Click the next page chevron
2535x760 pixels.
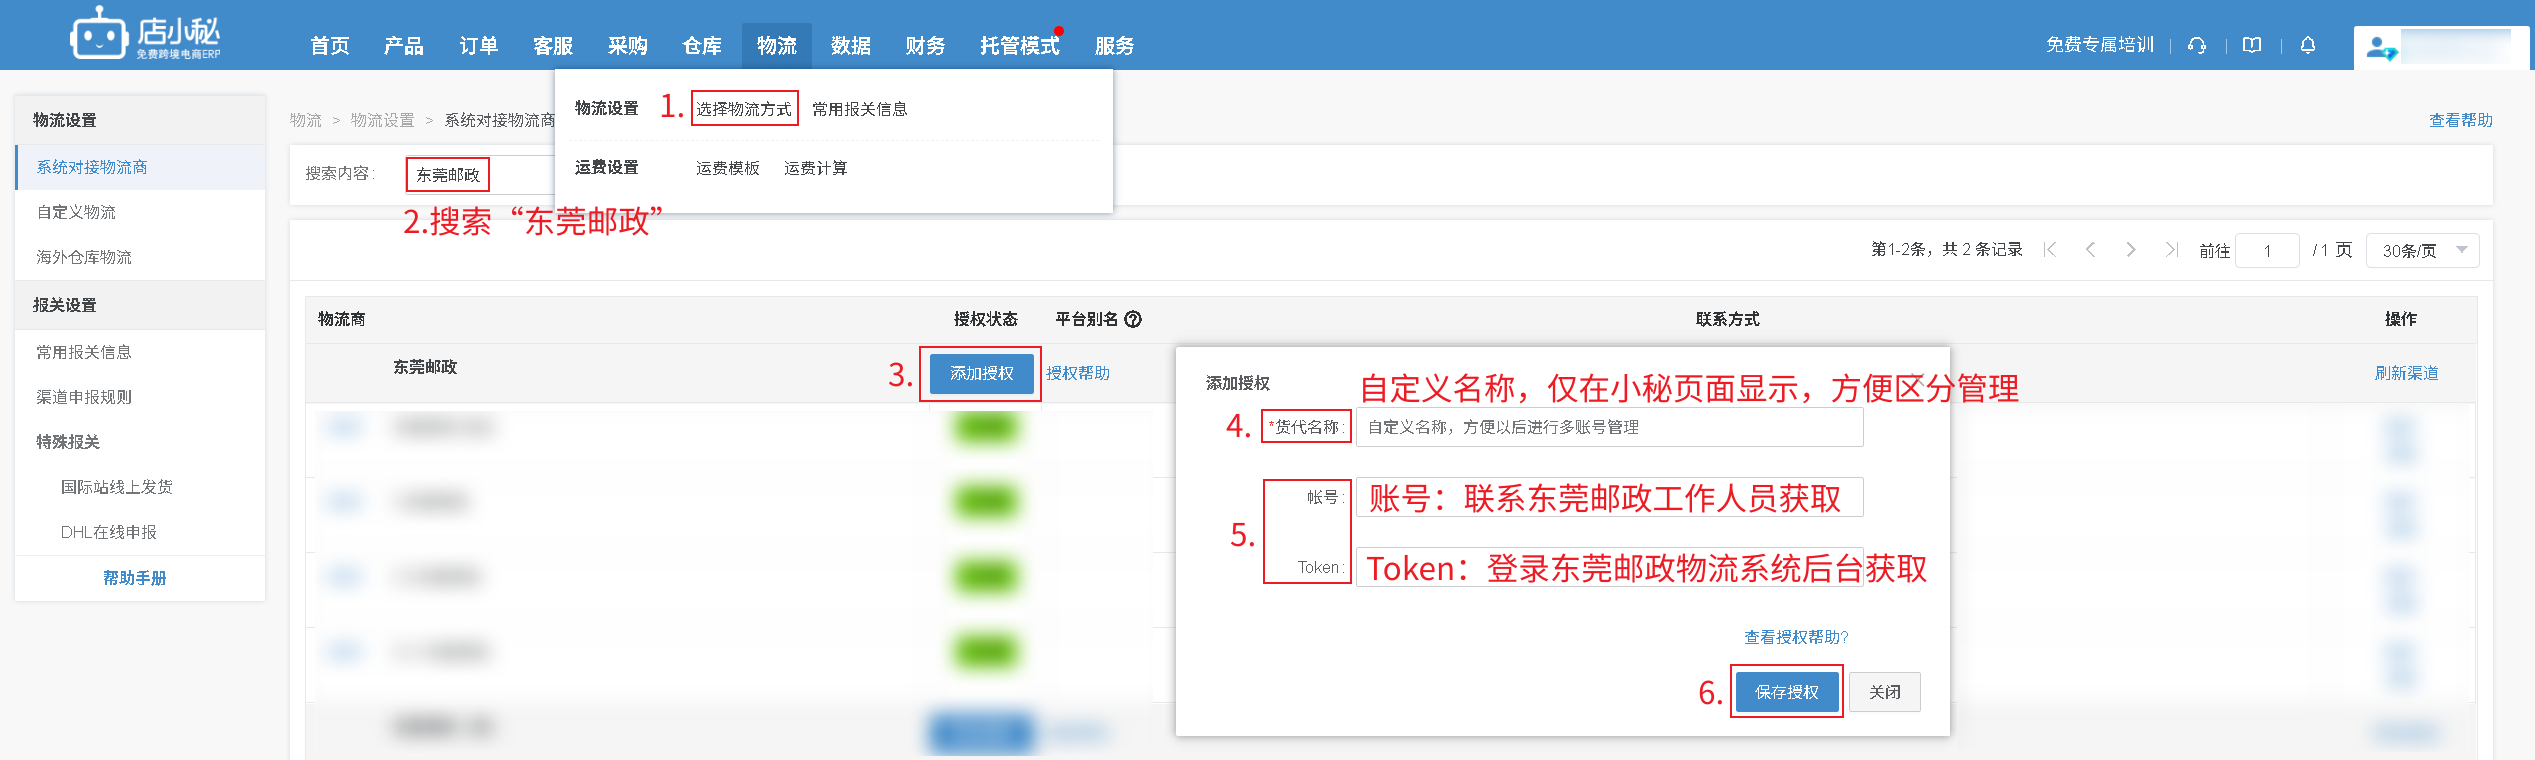(2131, 250)
